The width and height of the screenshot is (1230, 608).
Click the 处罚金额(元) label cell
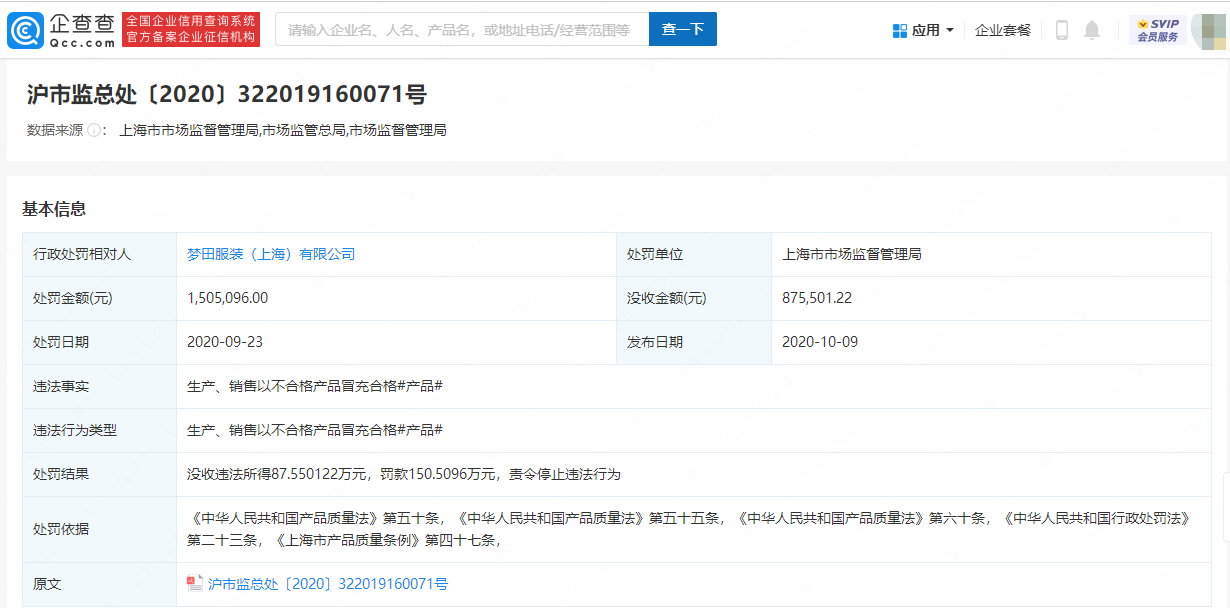[x=99, y=298]
